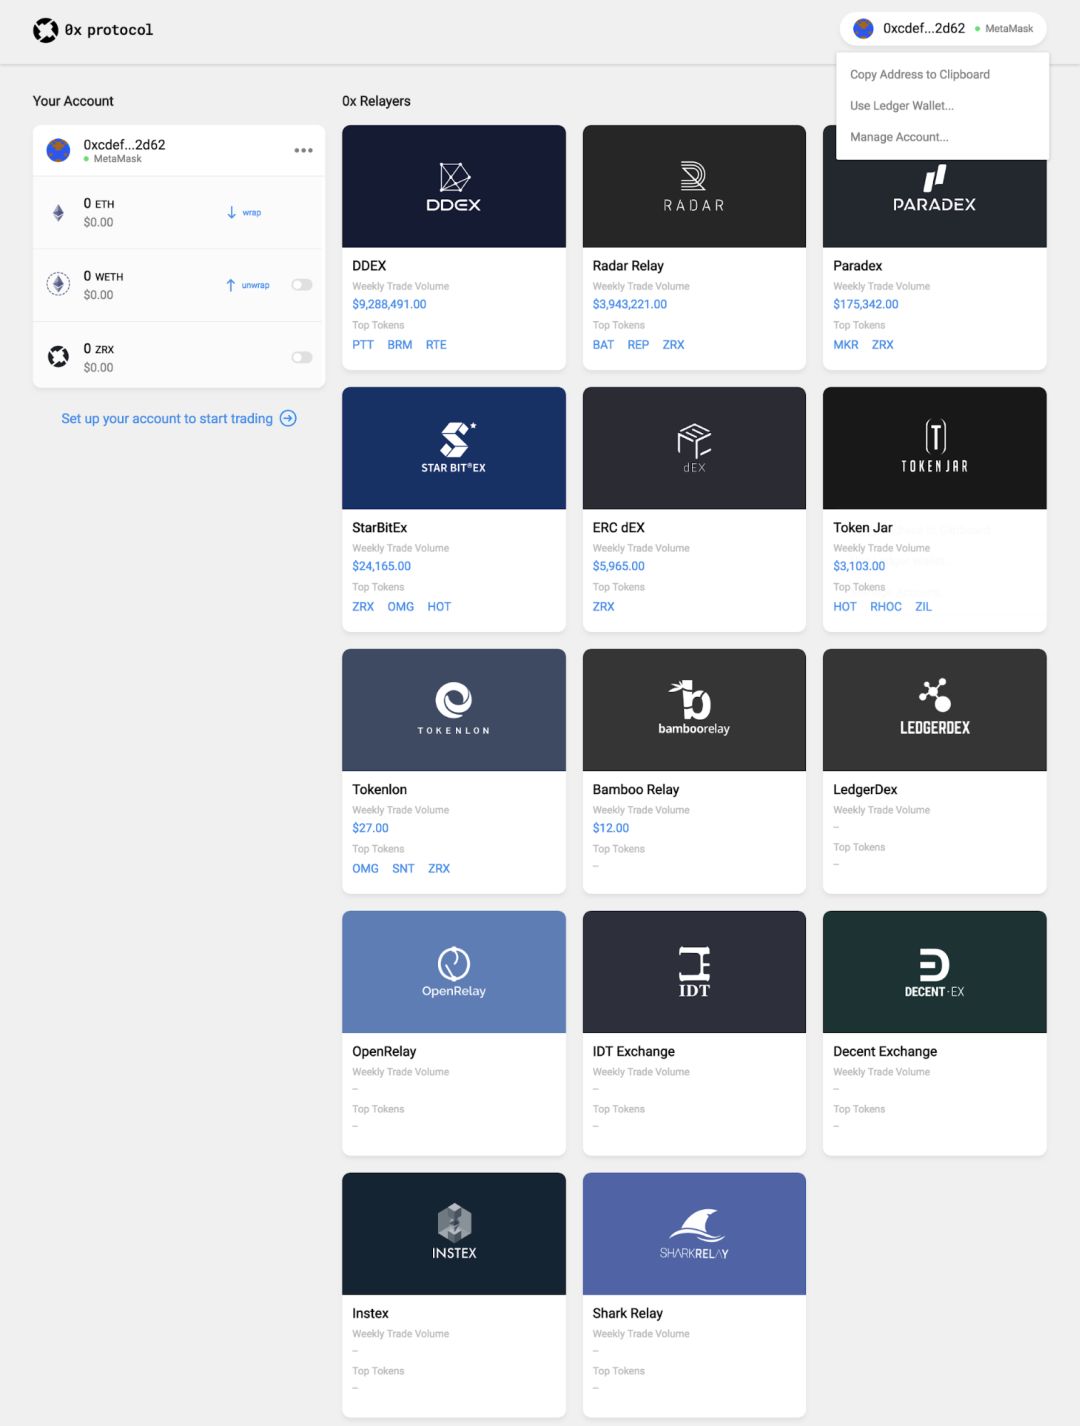
Task: Click the OMG token under StarBitEx
Action: (401, 606)
